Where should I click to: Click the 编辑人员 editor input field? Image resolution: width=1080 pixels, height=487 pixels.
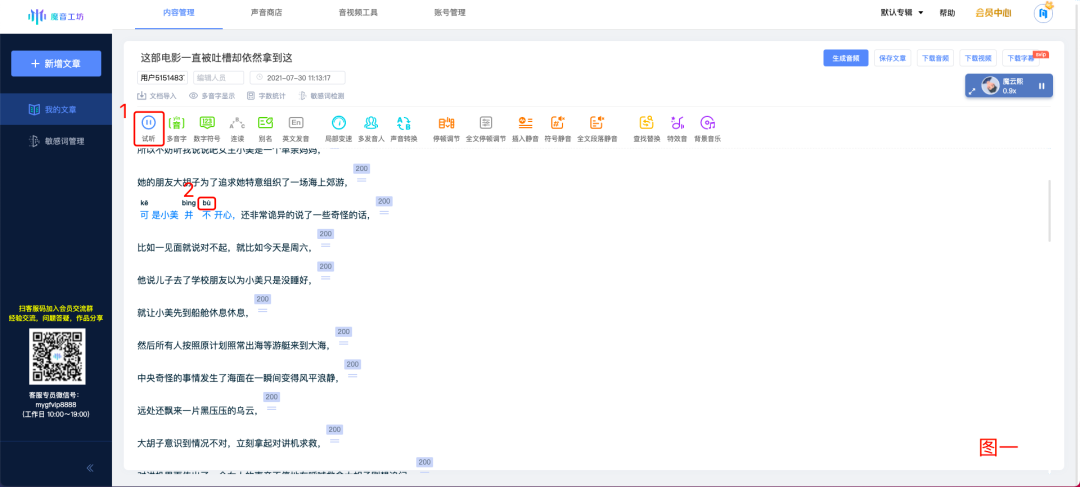[217, 77]
